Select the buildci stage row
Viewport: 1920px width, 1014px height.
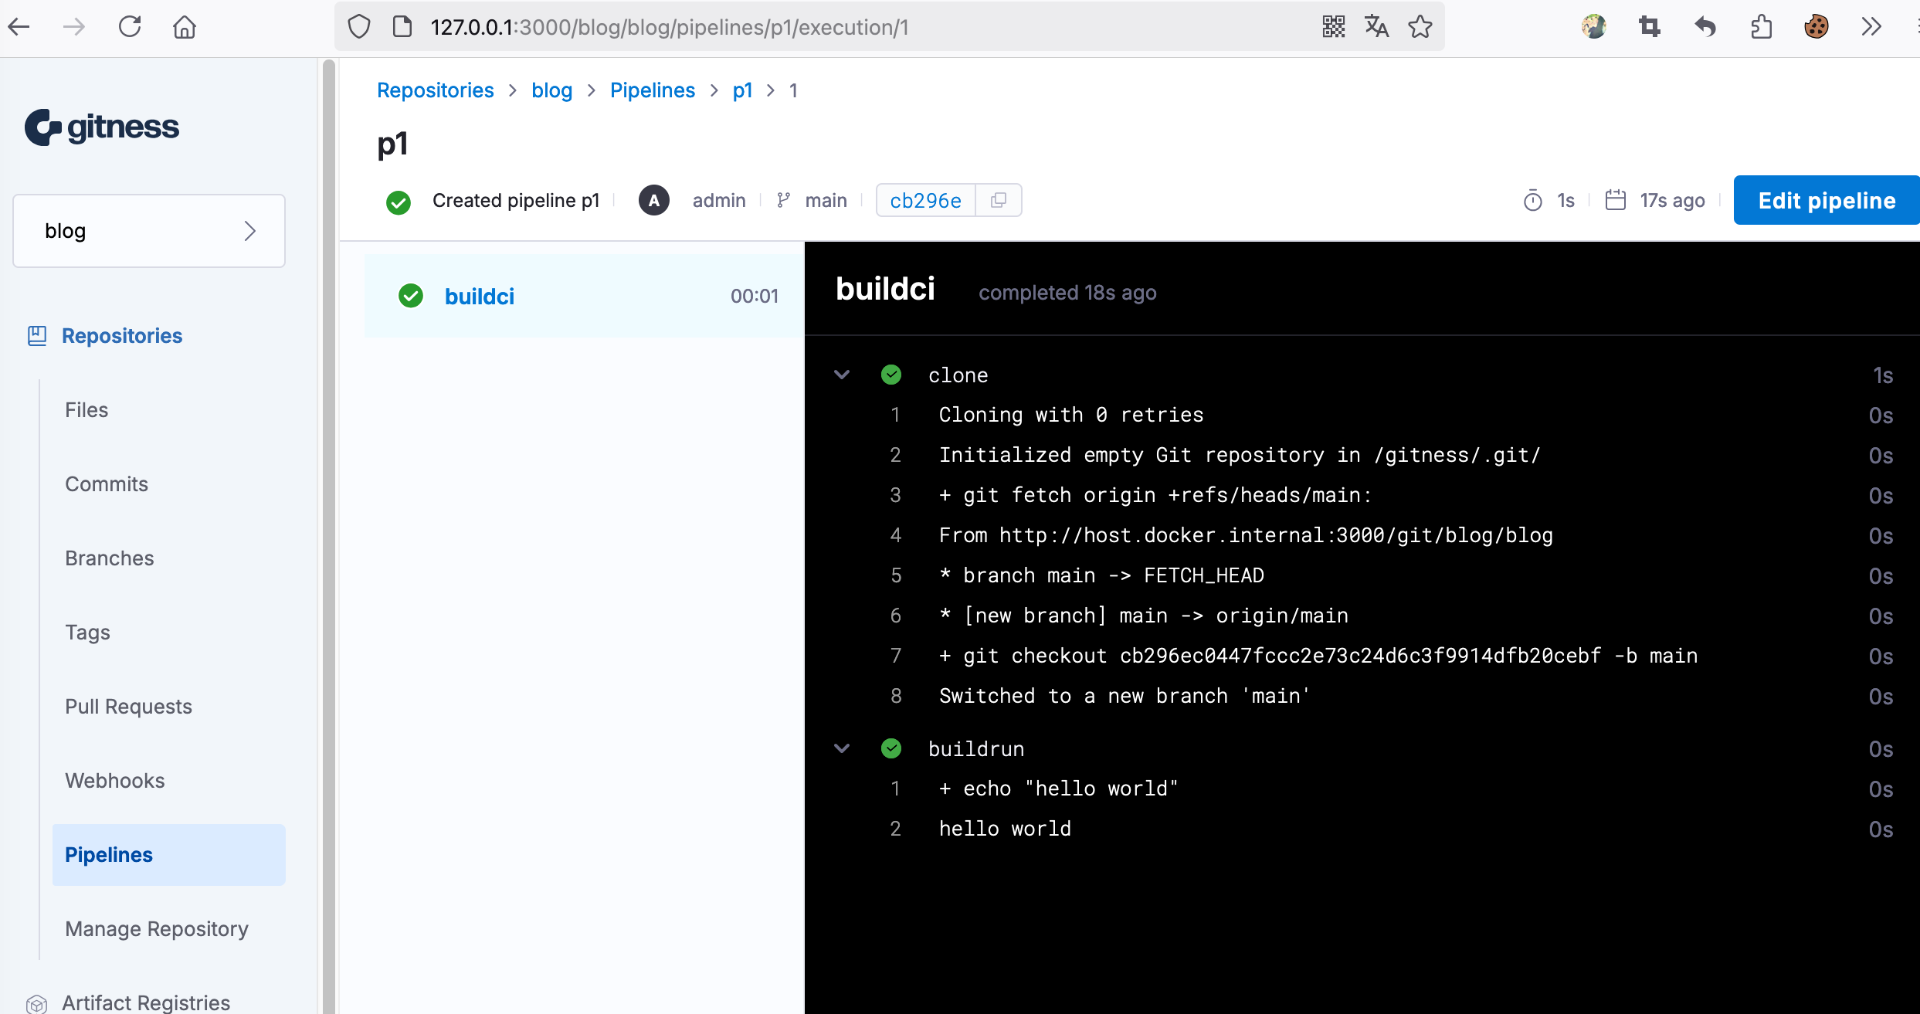584,297
